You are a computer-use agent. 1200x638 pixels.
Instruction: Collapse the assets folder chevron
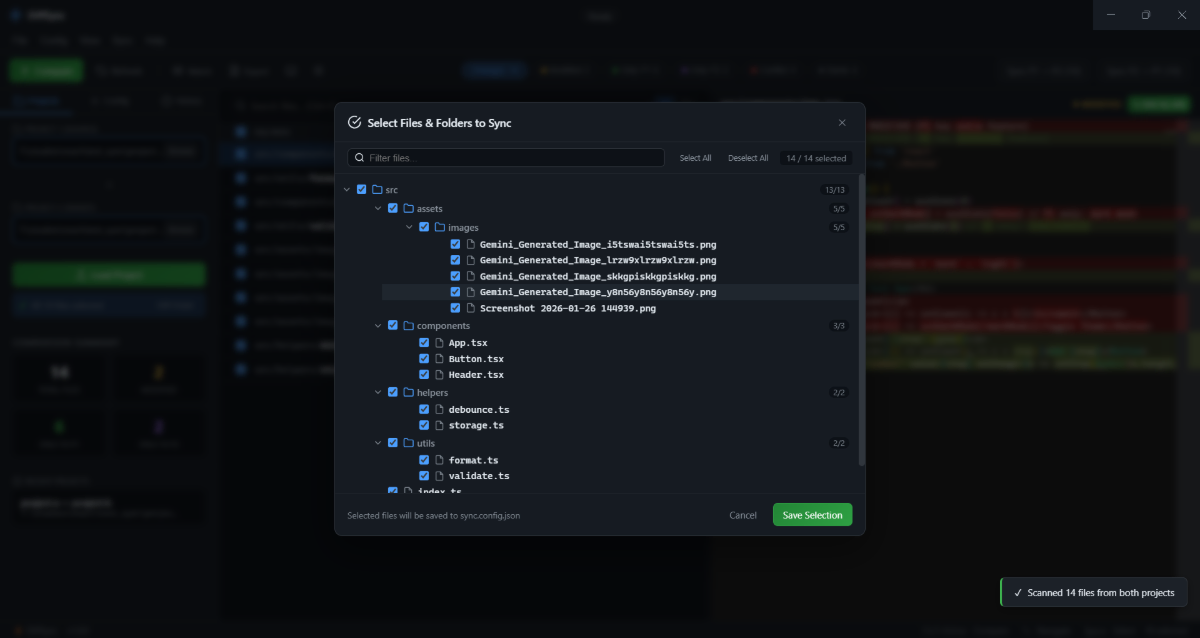pyautogui.click(x=378, y=208)
